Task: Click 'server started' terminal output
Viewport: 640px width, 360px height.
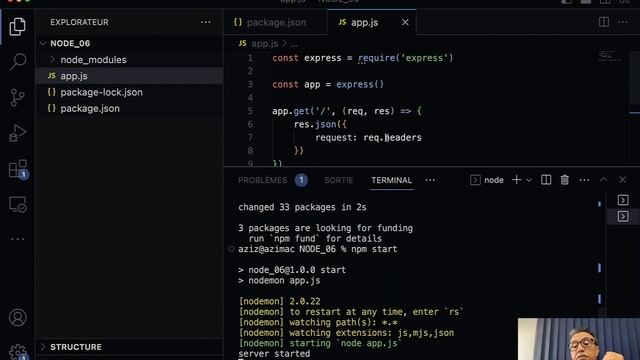Action: (274, 353)
